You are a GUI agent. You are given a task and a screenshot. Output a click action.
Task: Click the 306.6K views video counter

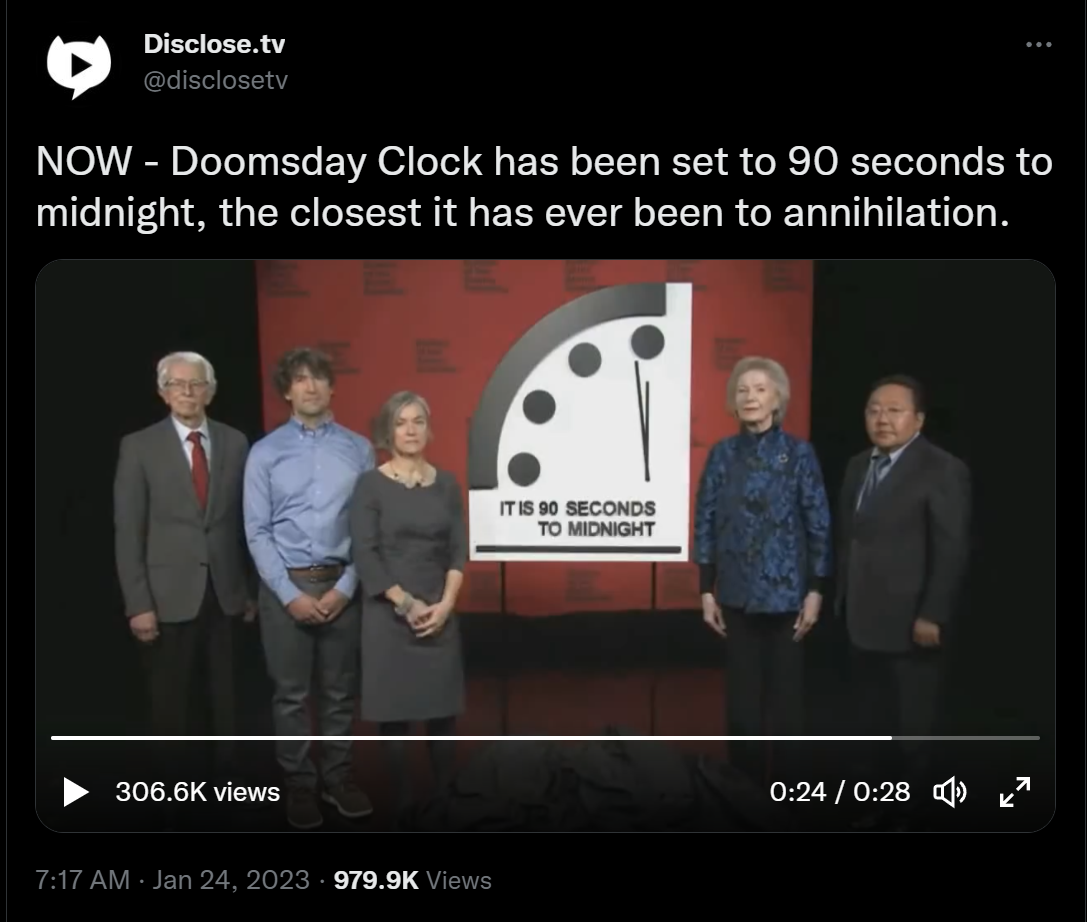198,792
